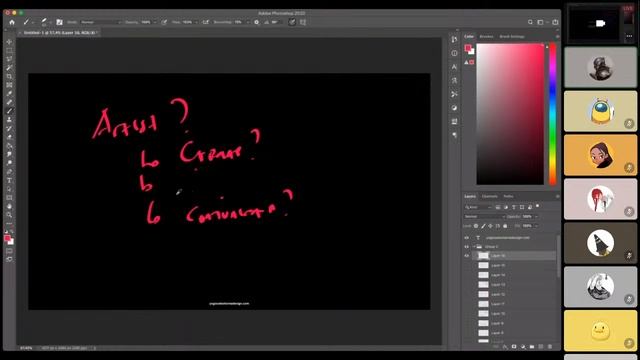640x360 pixels.
Task: Toggle symmetry paint options butterfly icon
Action: 303,22
